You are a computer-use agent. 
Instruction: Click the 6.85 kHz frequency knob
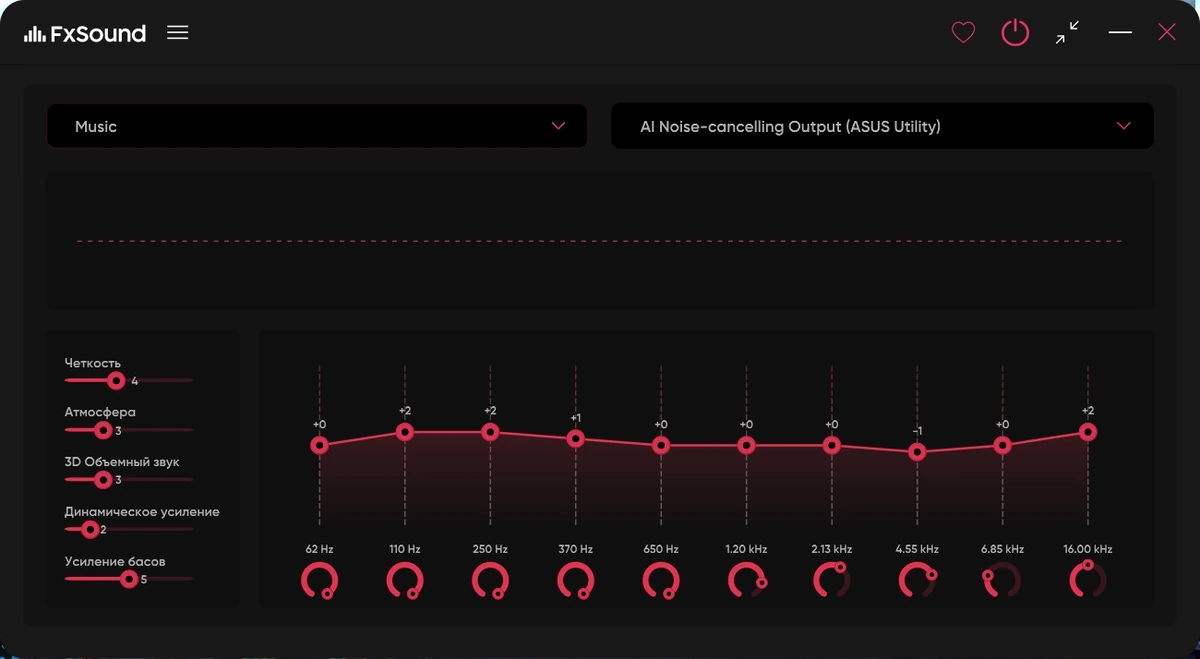point(1002,580)
